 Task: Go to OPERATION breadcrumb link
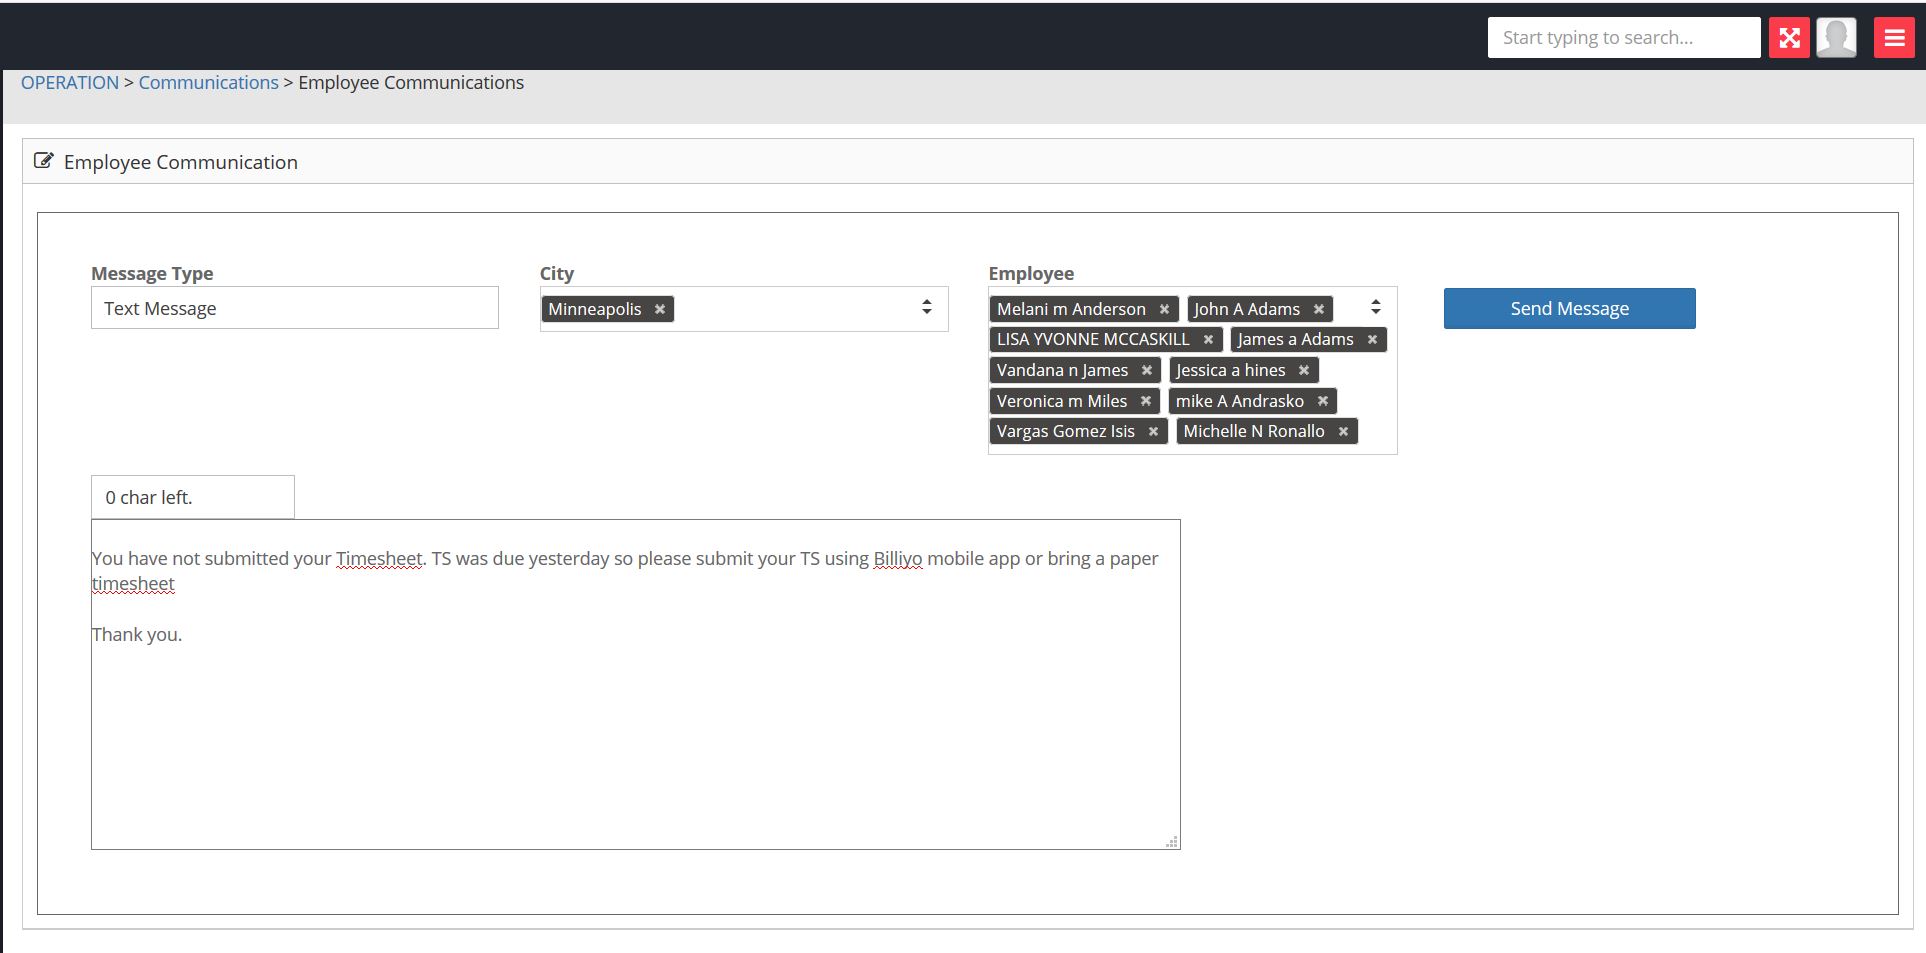[x=70, y=83]
